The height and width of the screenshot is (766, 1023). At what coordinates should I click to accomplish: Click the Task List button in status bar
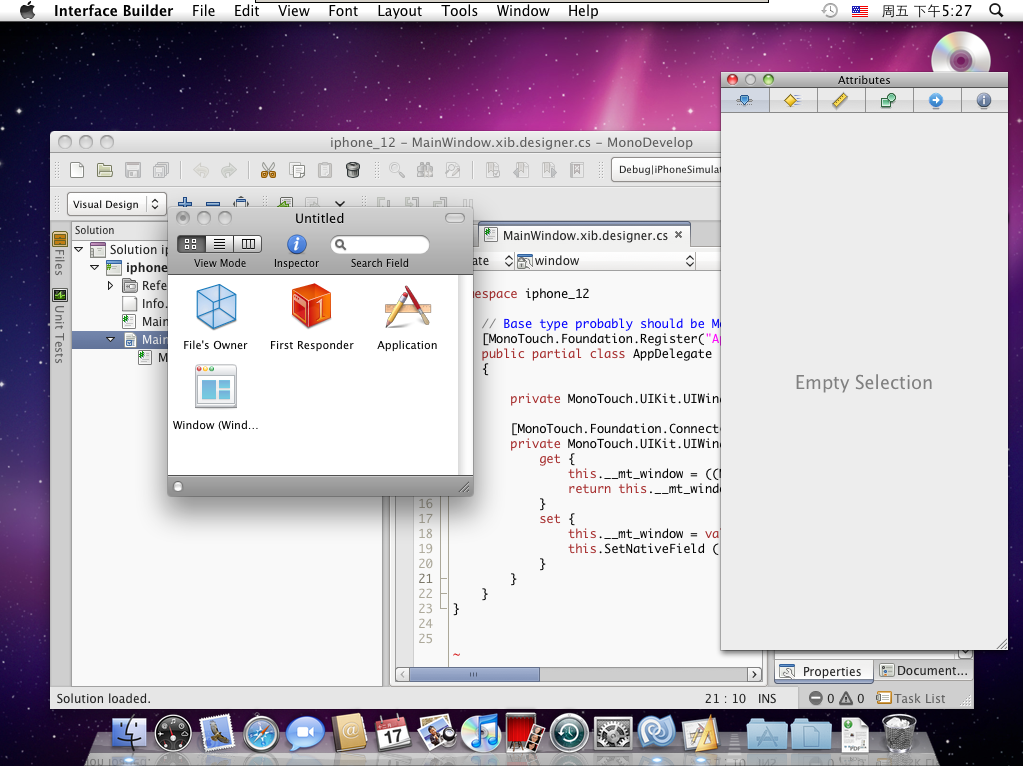[x=911, y=698]
